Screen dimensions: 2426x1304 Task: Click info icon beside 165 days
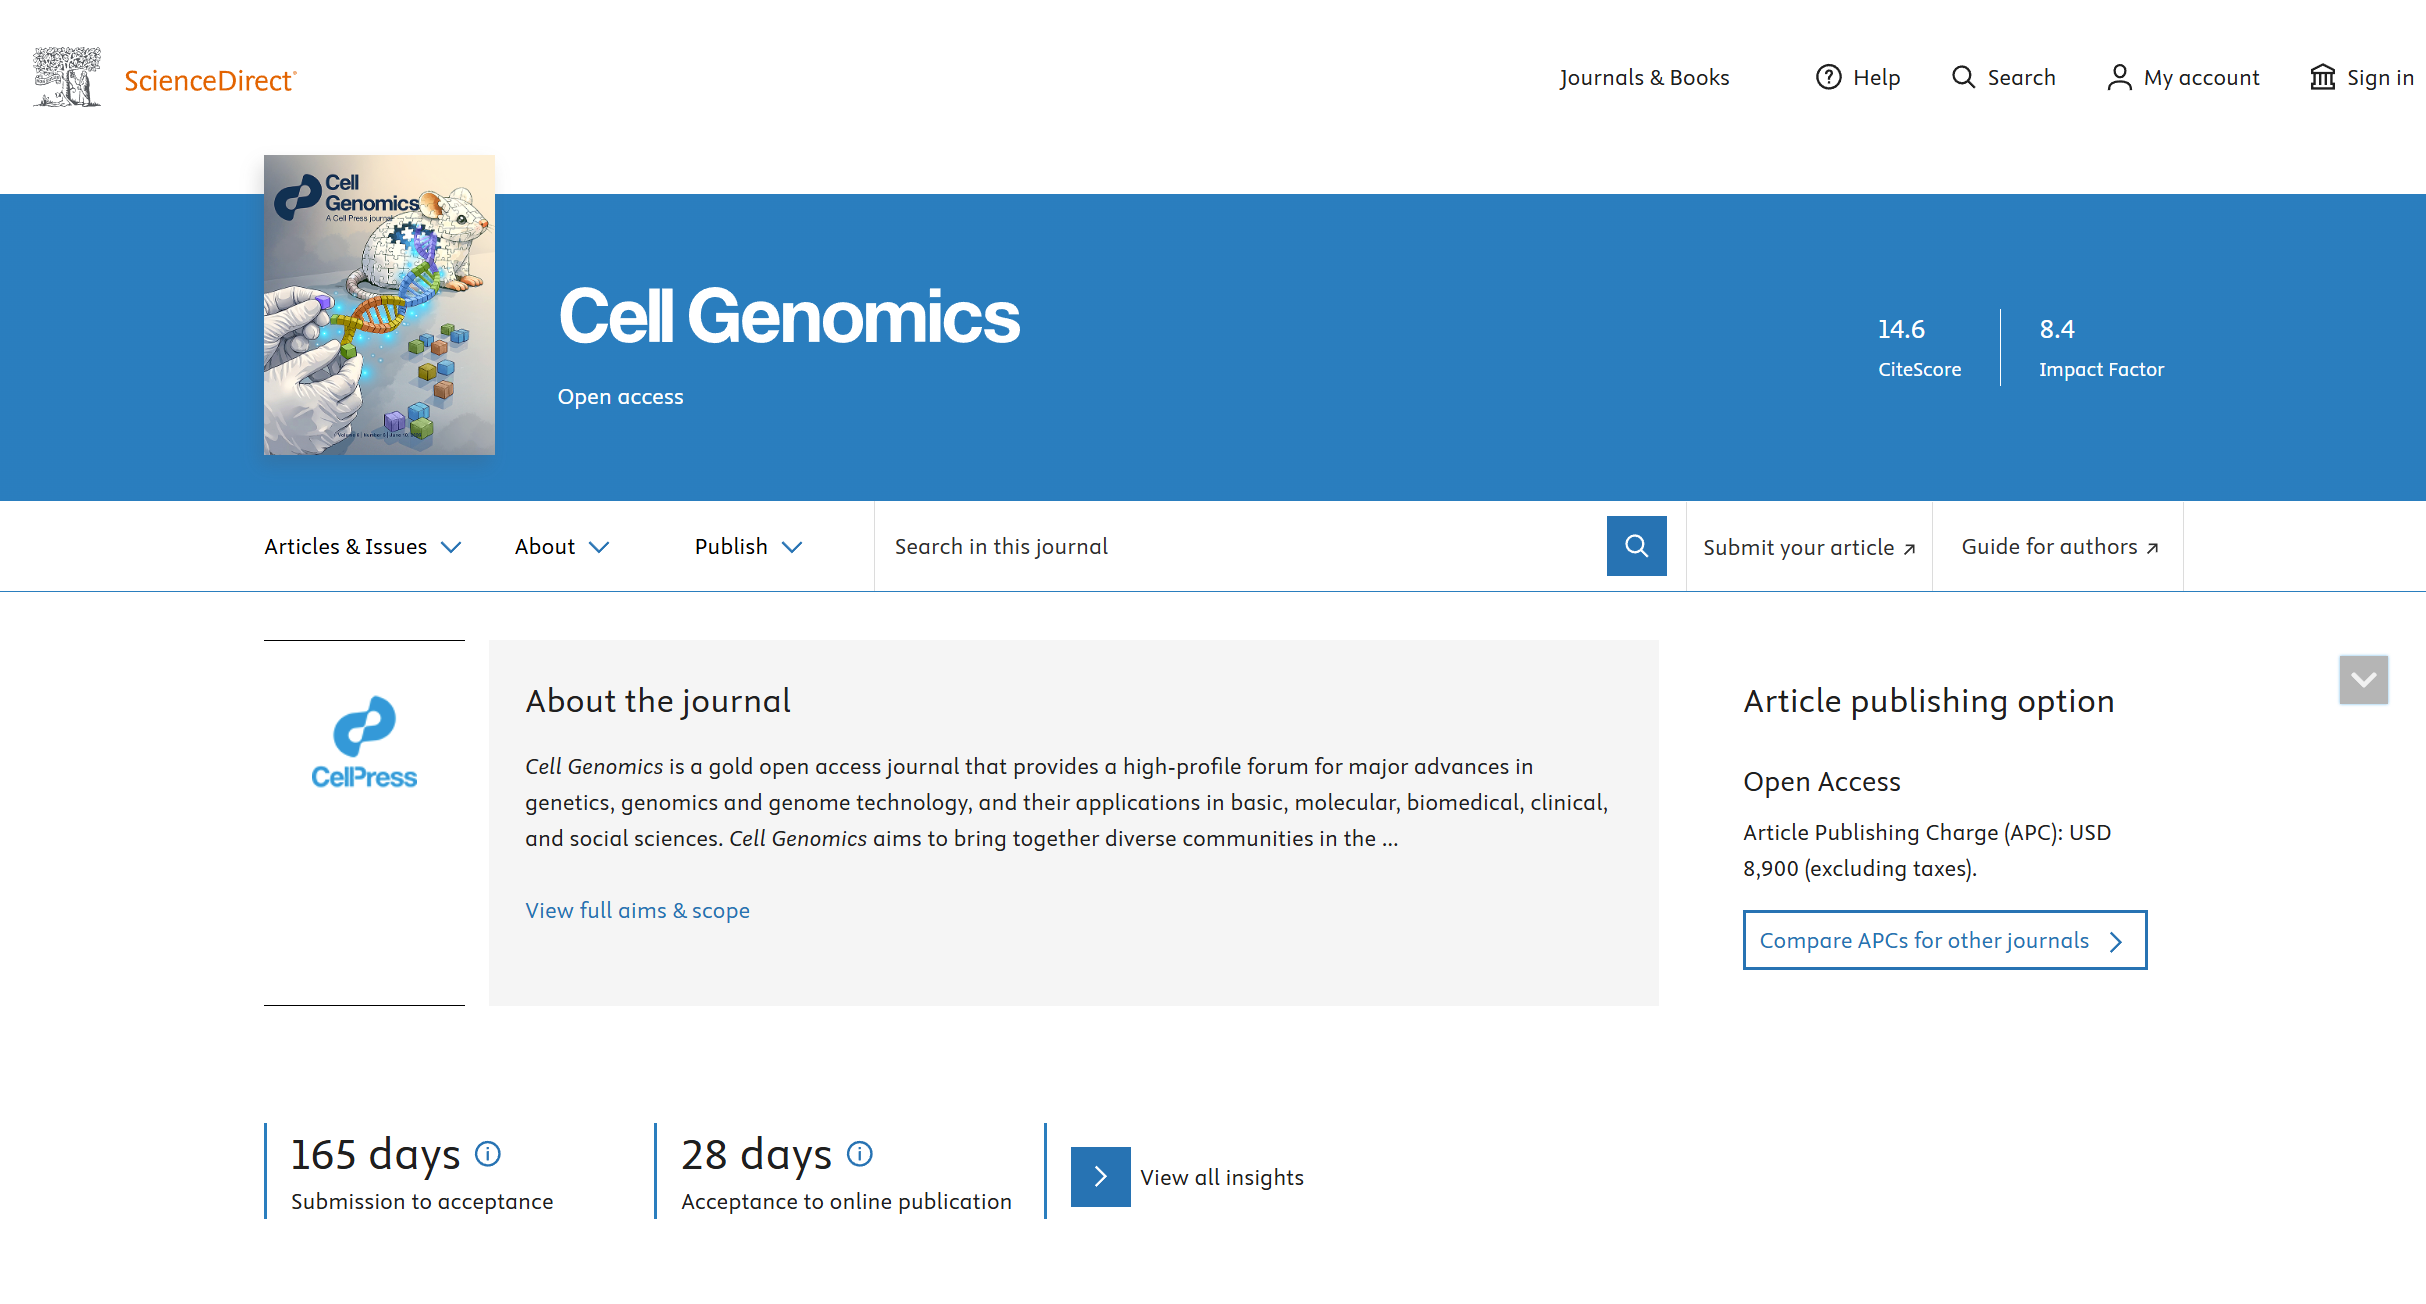(x=488, y=1154)
